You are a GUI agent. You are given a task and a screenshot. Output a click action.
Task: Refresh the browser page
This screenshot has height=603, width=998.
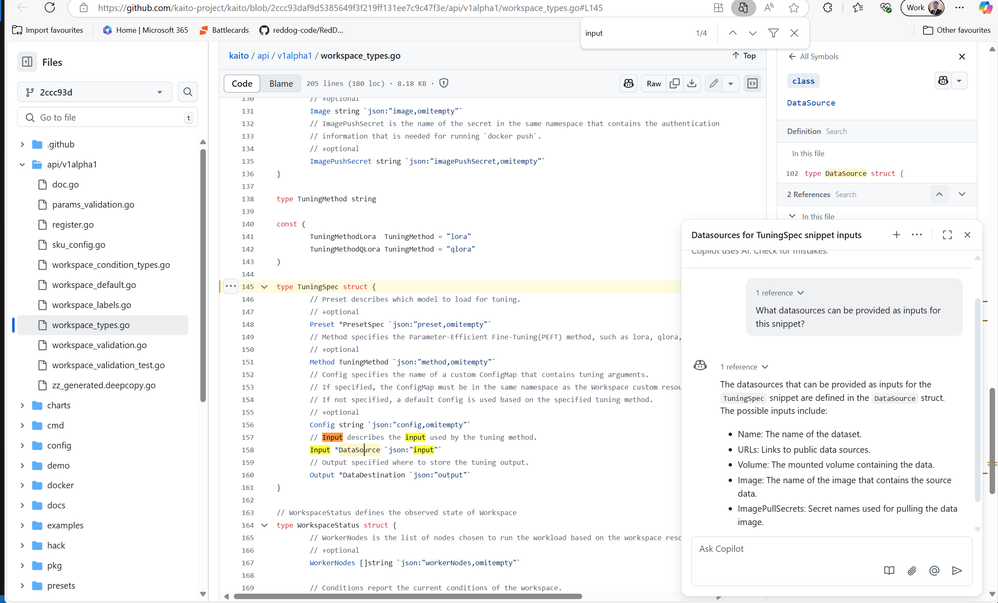coord(50,8)
